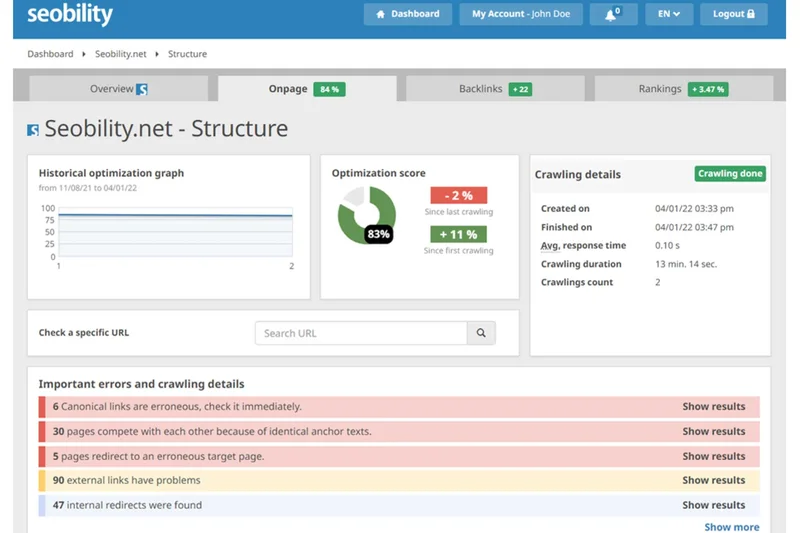Click the seobility logo
The width and height of the screenshot is (800, 533).
point(70,15)
